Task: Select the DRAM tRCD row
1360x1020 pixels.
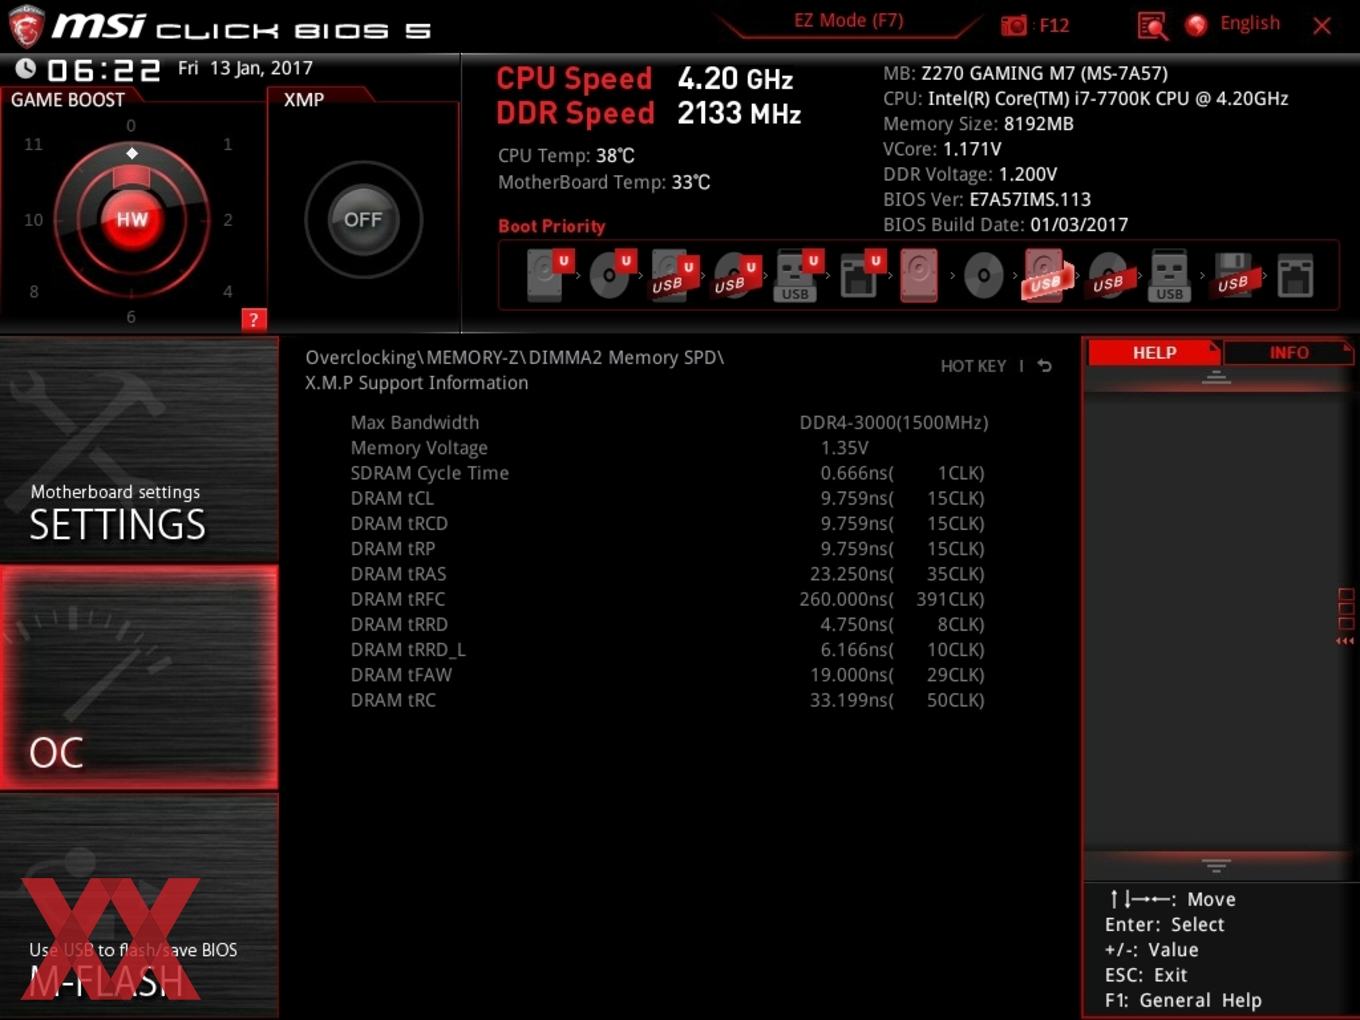Action: (x=668, y=523)
